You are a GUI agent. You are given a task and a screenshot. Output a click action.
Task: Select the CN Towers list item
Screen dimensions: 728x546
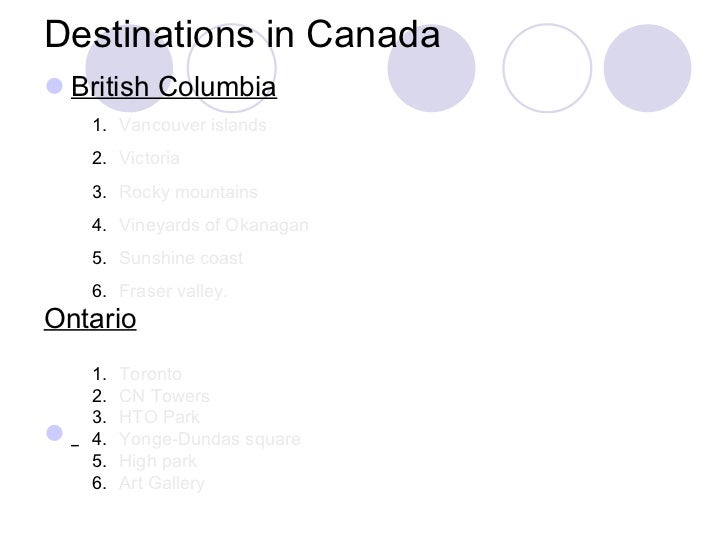(x=164, y=396)
